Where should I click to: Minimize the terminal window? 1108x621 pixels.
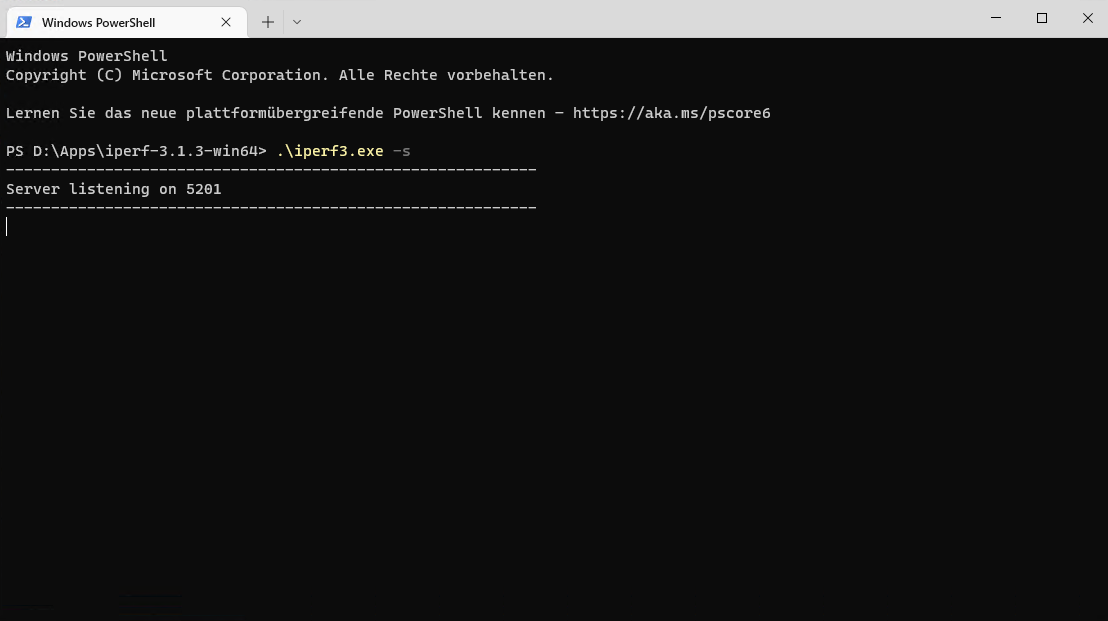pyautogui.click(x=996, y=18)
